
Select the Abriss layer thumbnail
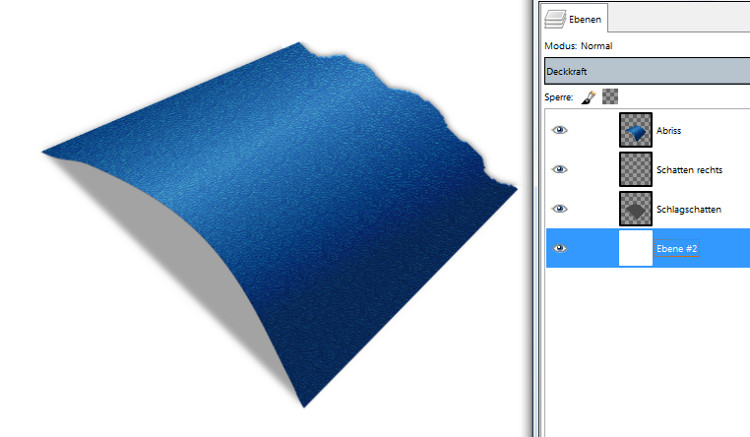pos(635,130)
